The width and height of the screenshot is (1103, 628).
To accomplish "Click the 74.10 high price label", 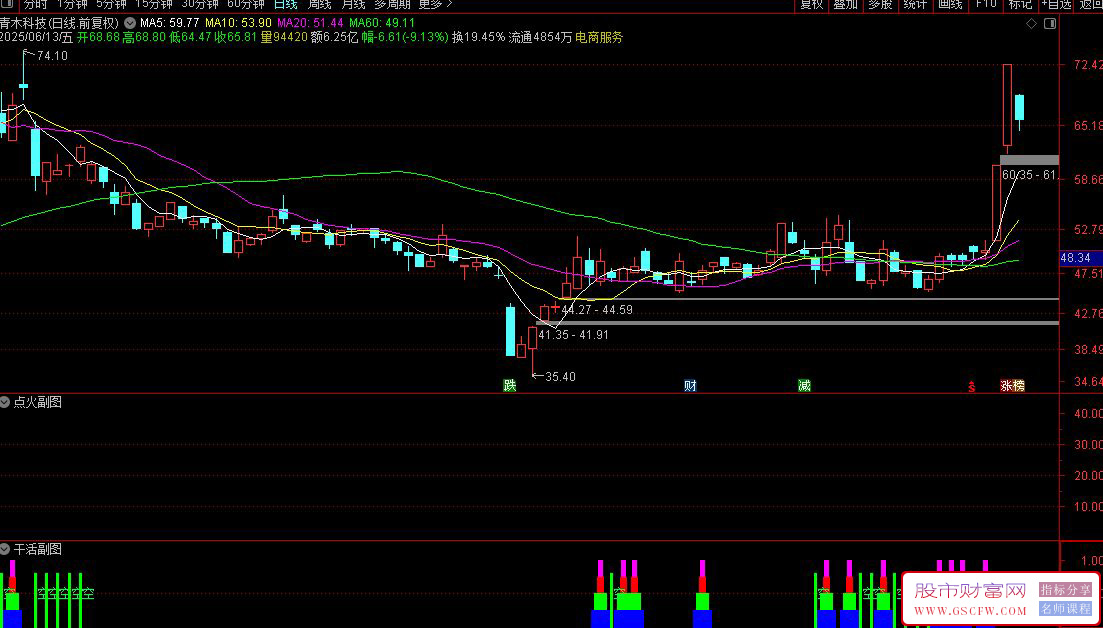I will click(52, 56).
